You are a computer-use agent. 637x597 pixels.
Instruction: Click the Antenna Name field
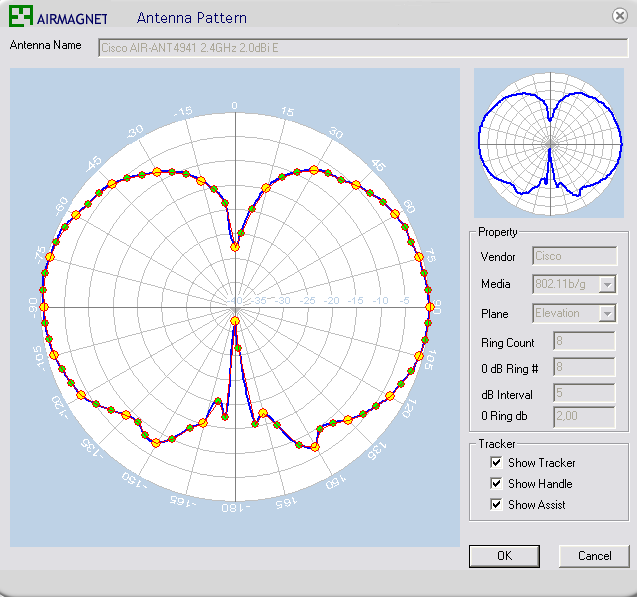coord(363,48)
